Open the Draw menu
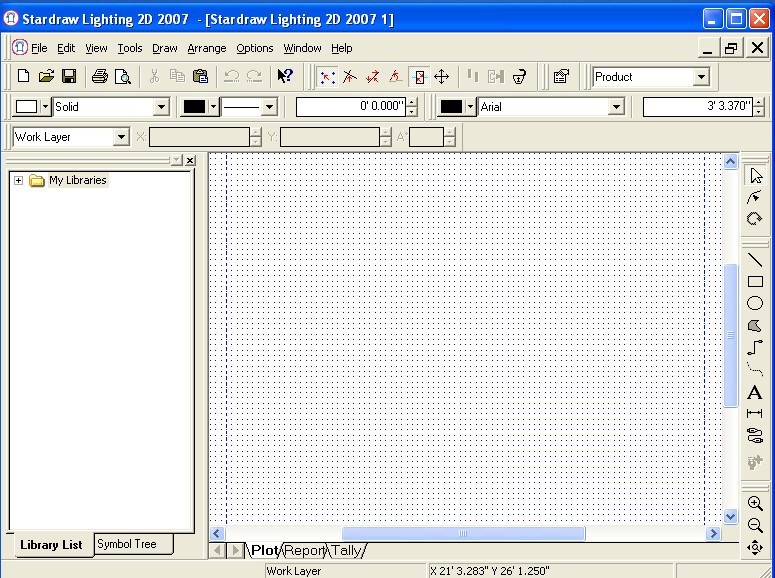This screenshot has width=775, height=578. (165, 48)
